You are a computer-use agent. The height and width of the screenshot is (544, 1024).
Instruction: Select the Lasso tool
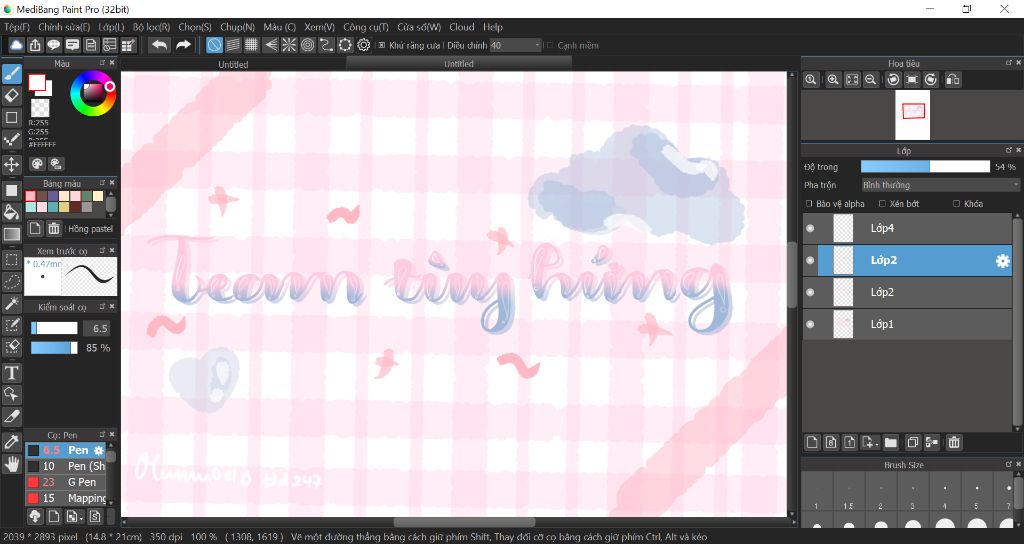[12, 281]
